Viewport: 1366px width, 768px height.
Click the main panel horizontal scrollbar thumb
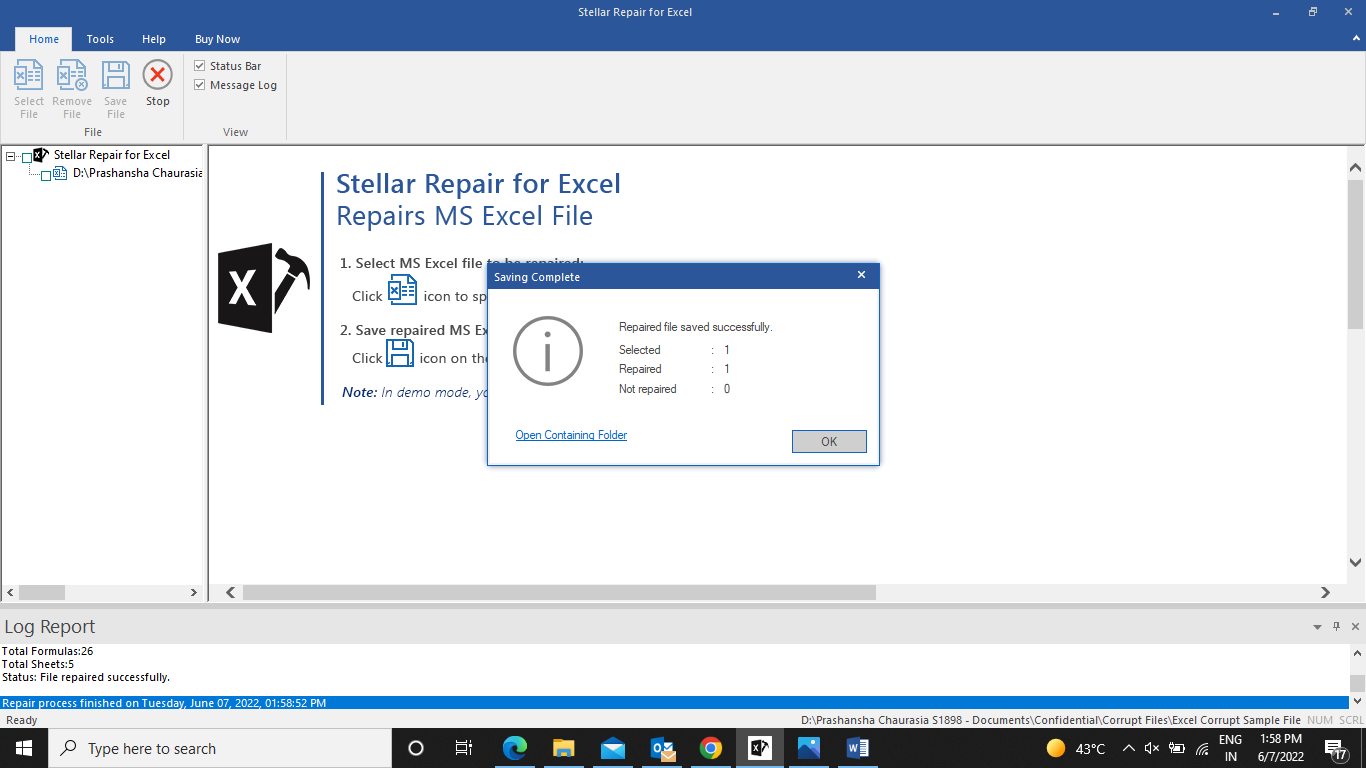pos(559,593)
